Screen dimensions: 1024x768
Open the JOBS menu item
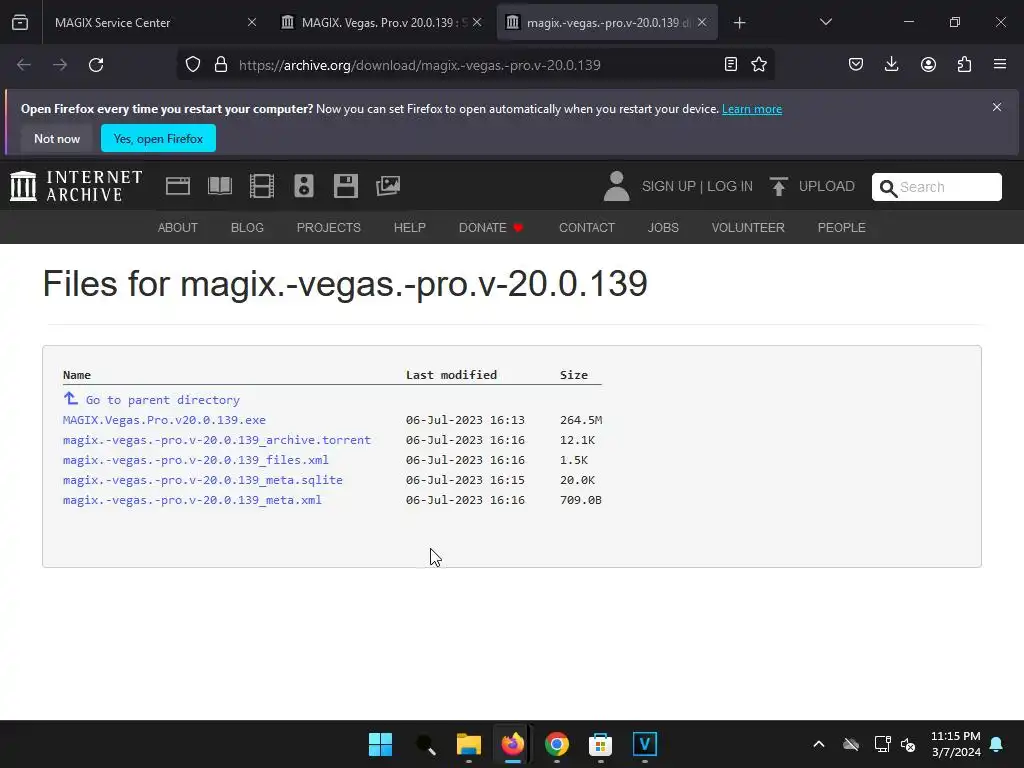663,227
